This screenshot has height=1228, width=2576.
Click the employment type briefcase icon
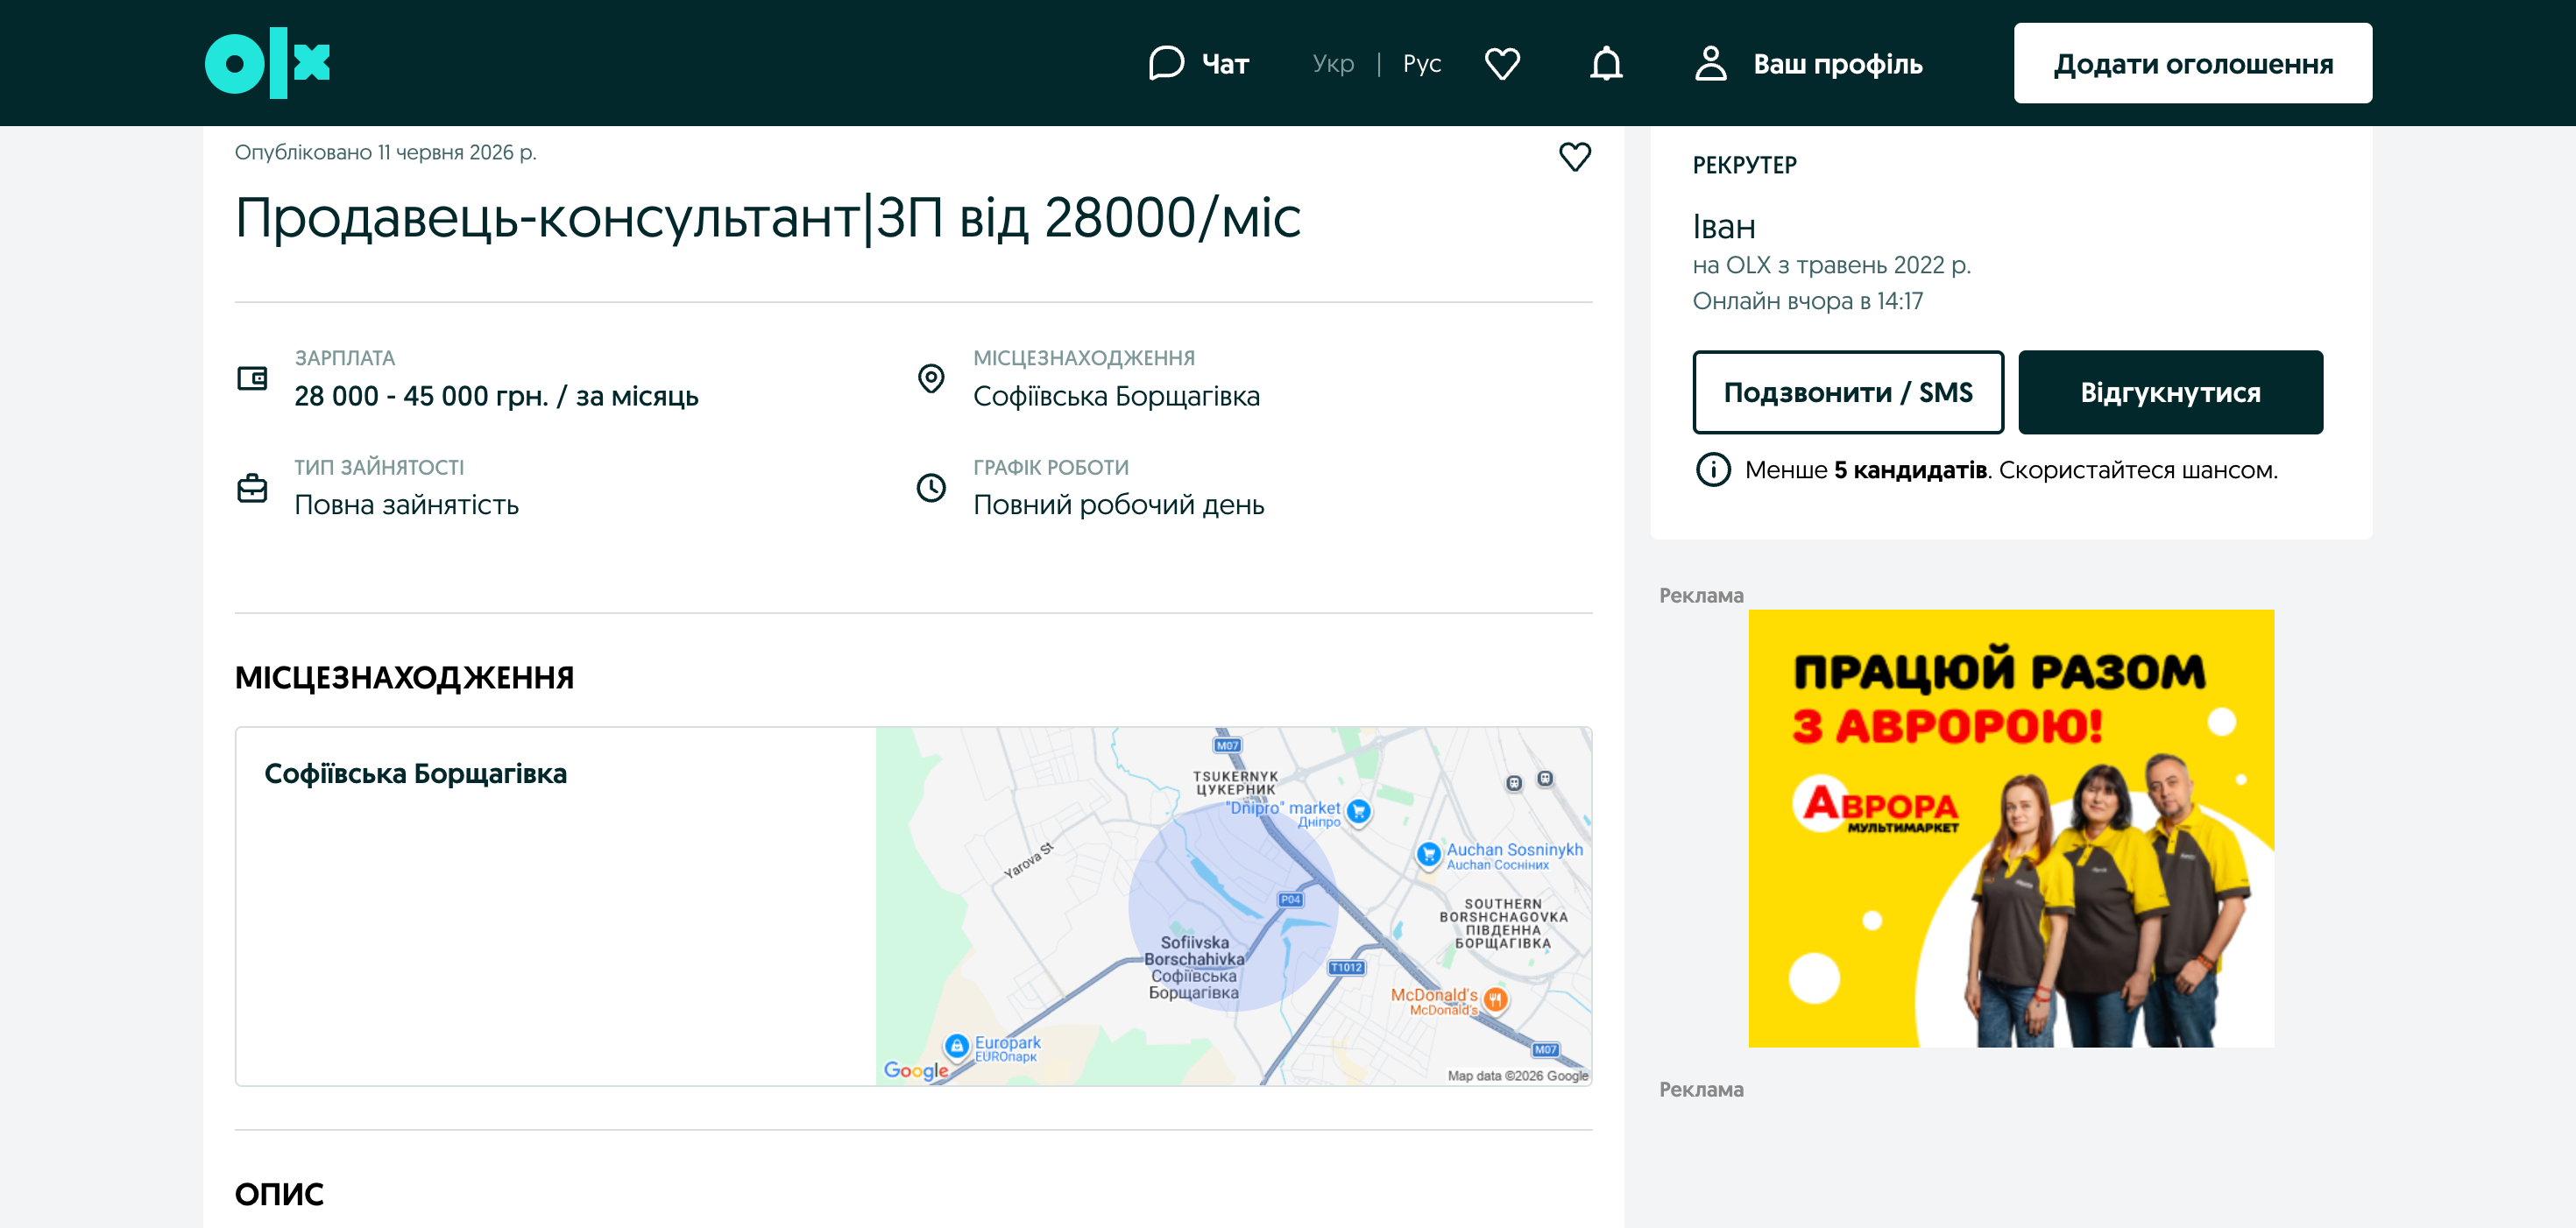(252, 487)
